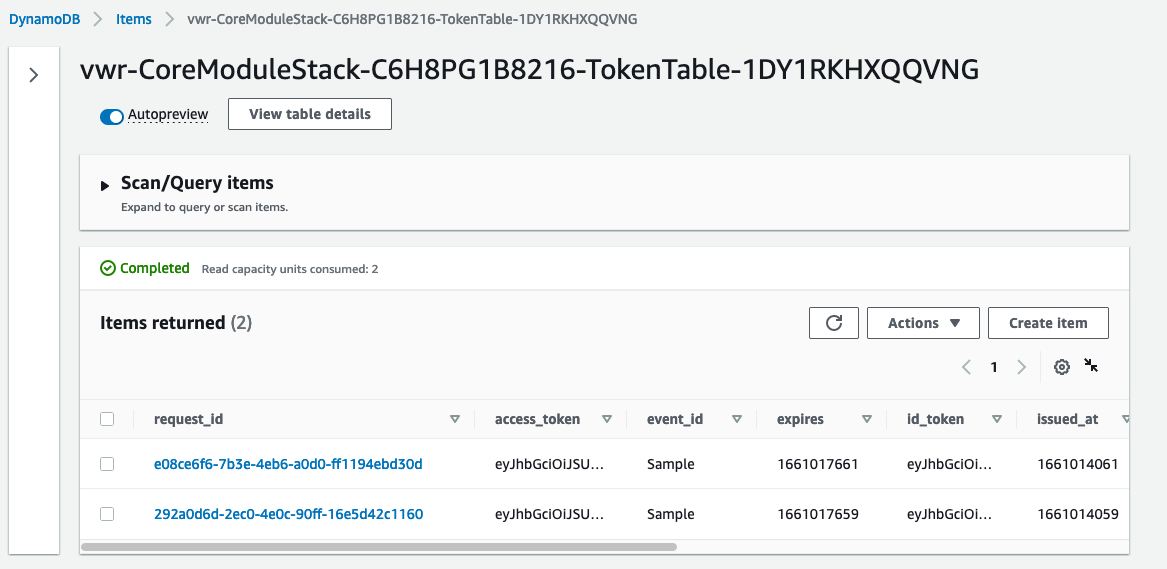Screen dimensions: 1167x569
Task: Select checkbox for item e08ce6f6
Action: pyautogui.click(x=107, y=464)
